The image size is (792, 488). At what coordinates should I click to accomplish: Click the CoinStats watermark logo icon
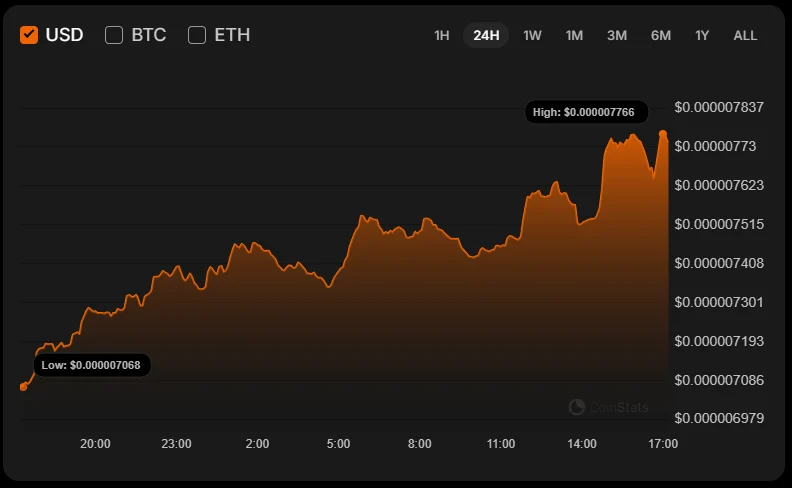[577, 407]
